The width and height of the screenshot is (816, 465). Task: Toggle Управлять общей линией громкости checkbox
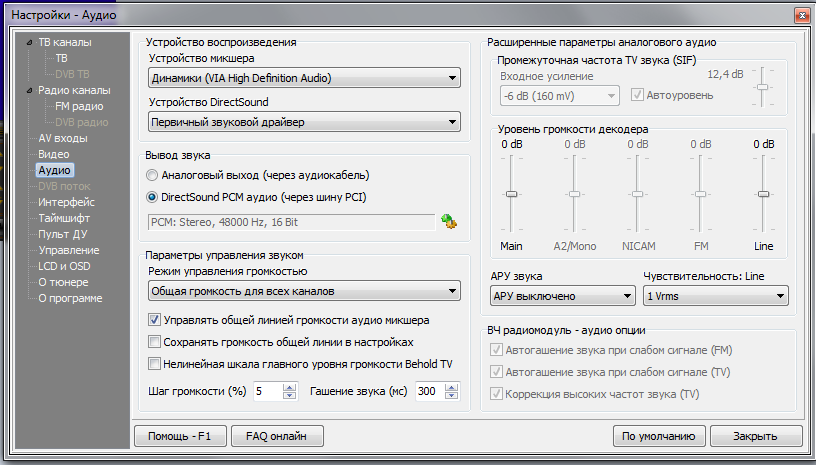(154, 320)
